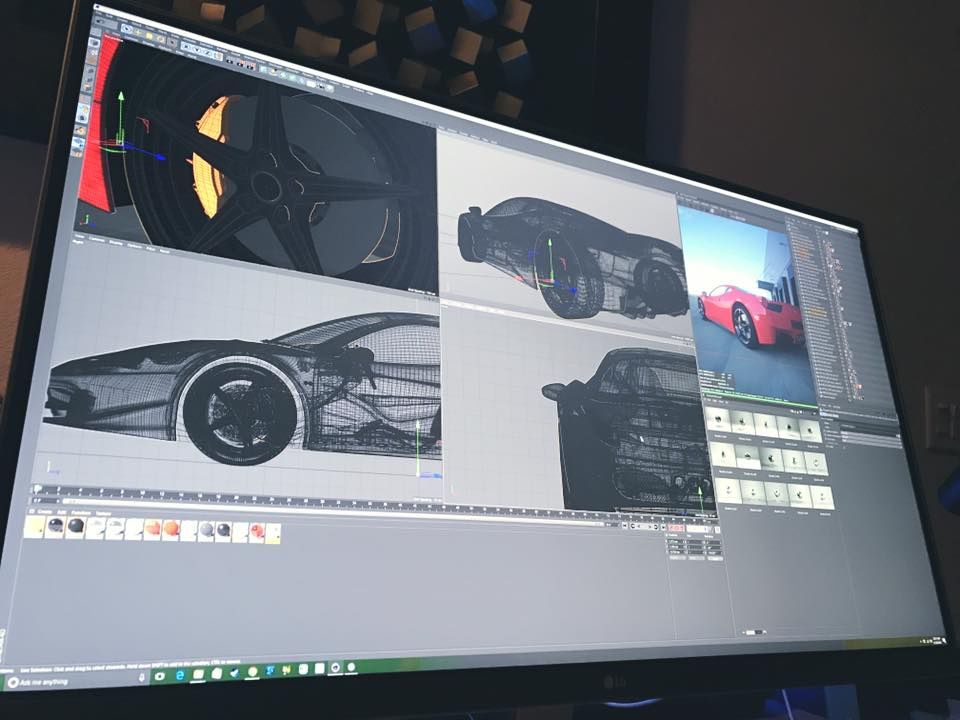Add a Cube primitive from top toolbar
The width and height of the screenshot is (960, 720).
click(263, 69)
